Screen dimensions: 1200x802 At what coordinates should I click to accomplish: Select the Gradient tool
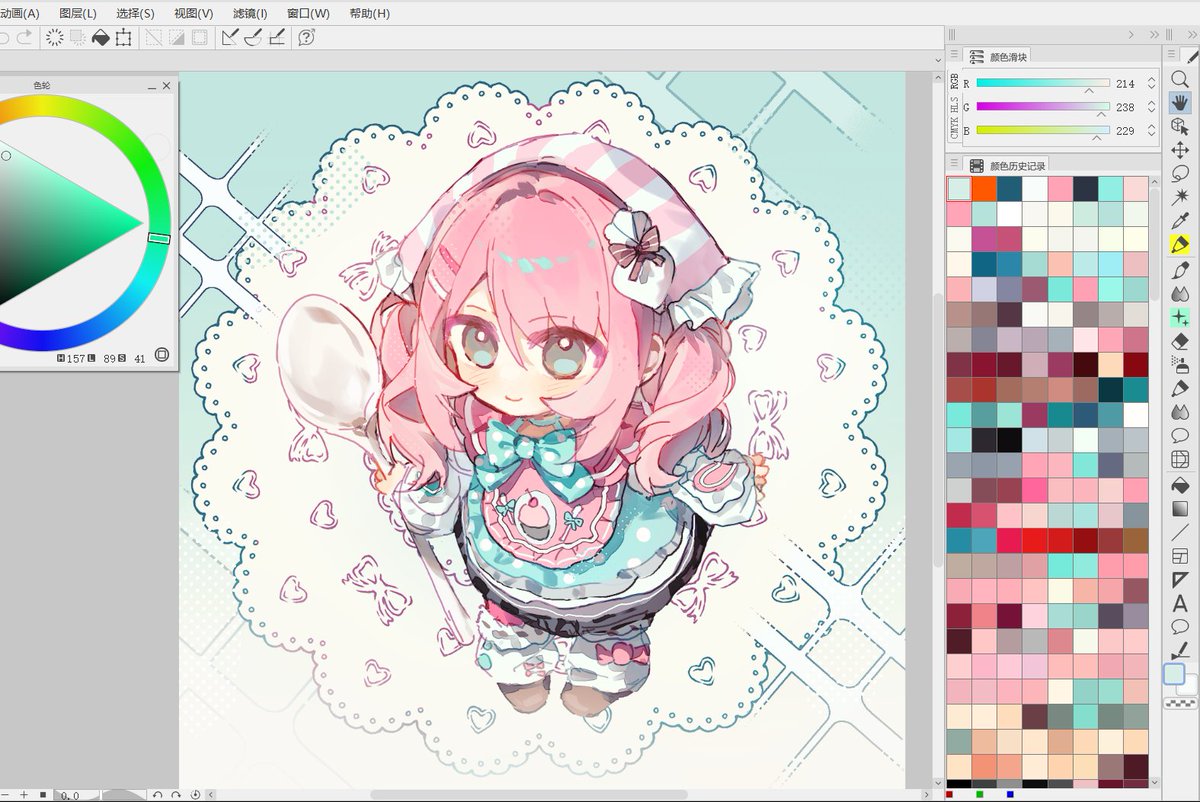tap(1180, 508)
